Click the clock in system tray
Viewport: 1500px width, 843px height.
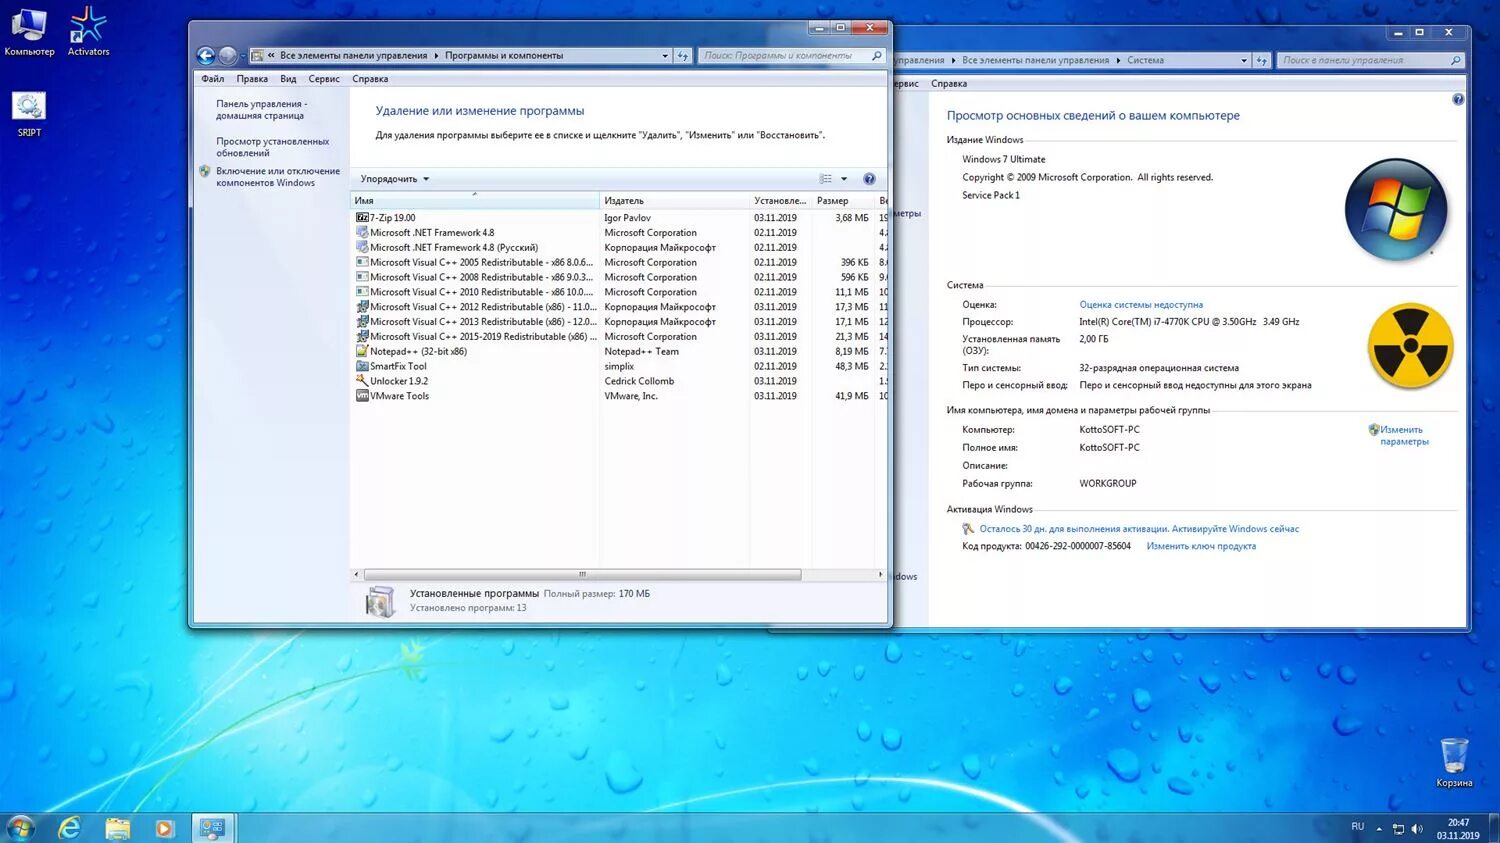tap(1457, 829)
